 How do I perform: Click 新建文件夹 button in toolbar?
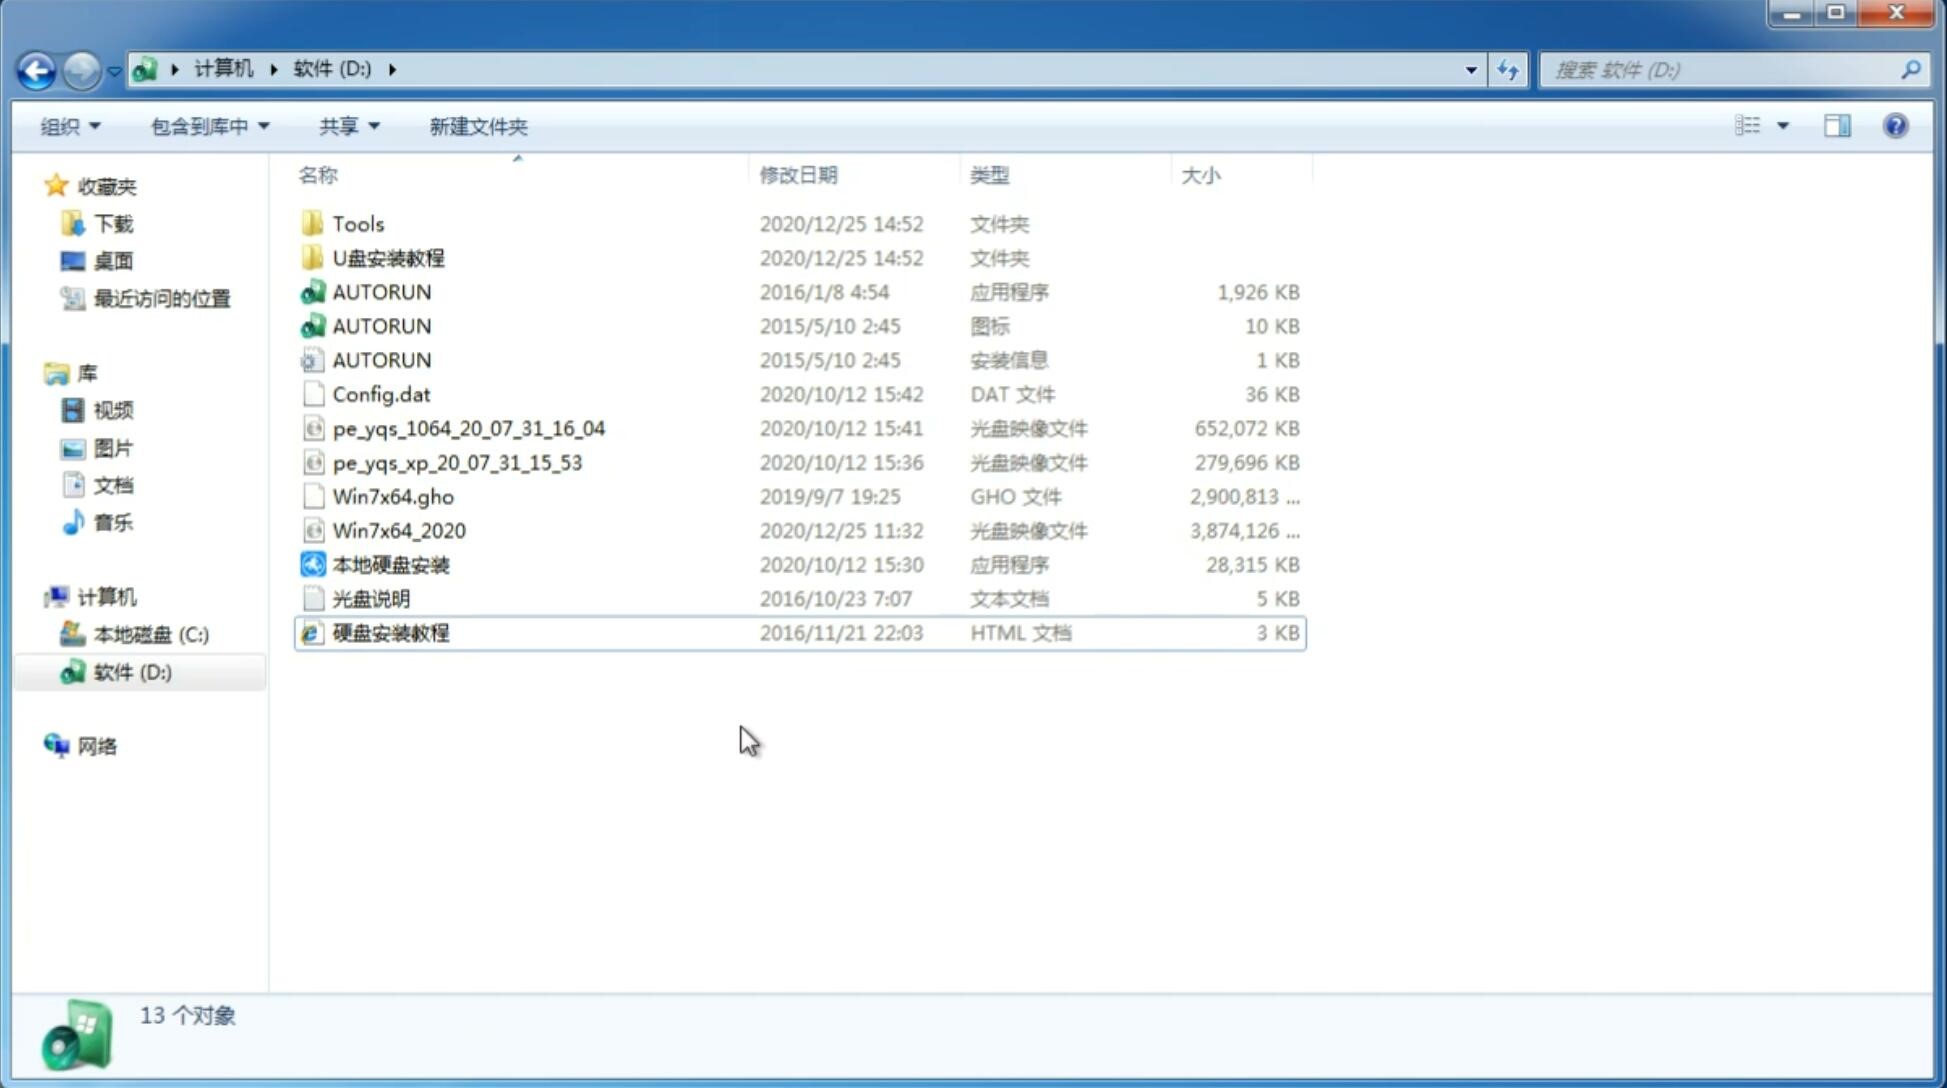point(477,126)
